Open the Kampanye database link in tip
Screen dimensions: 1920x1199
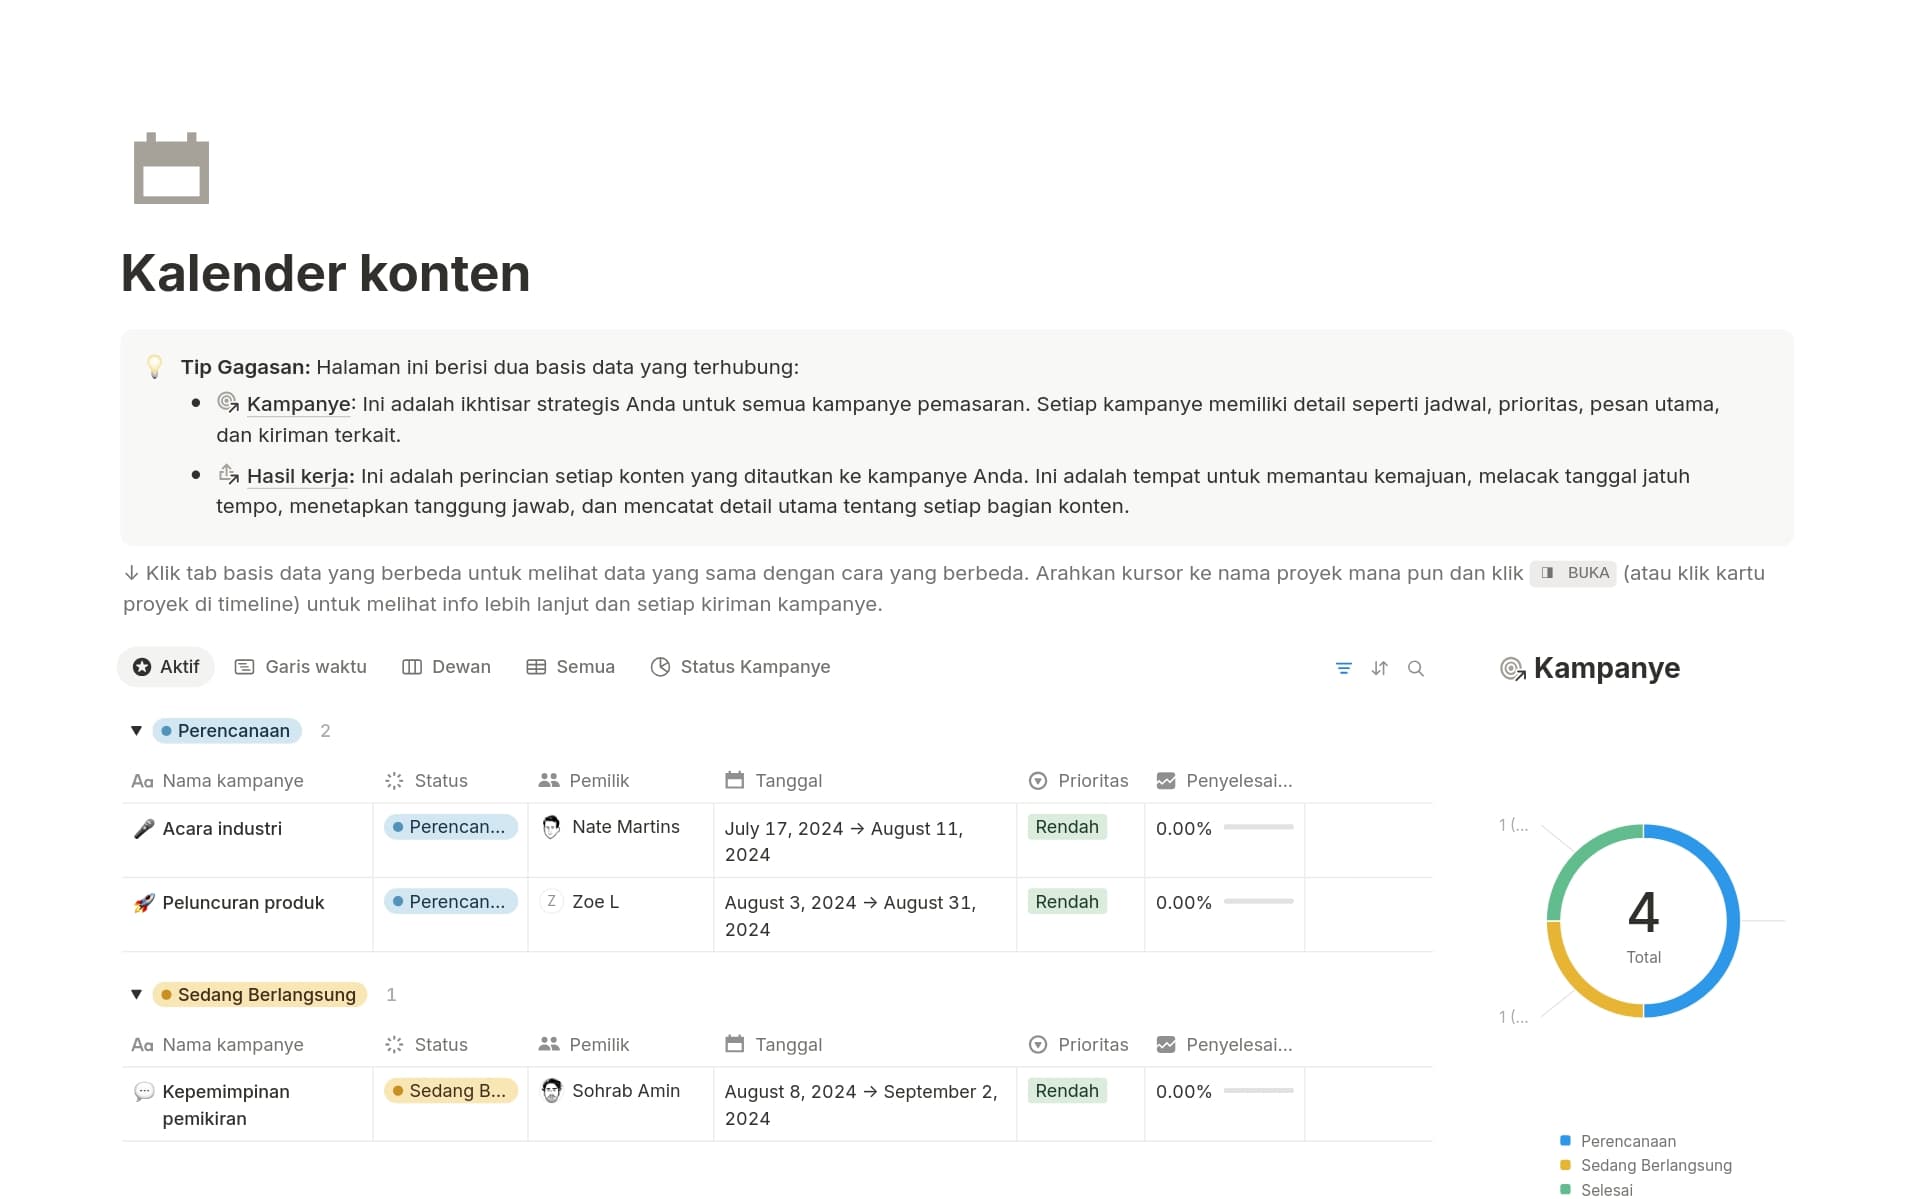[298, 404]
